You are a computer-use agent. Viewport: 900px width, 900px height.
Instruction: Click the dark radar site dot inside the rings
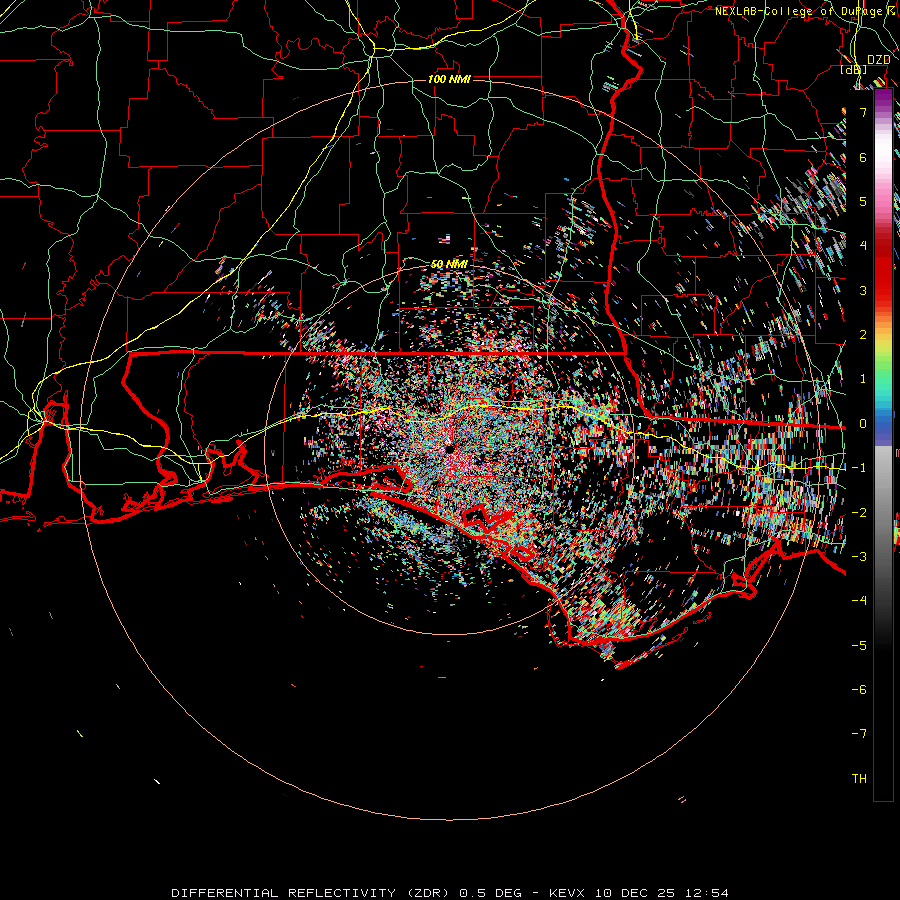(x=449, y=448)
